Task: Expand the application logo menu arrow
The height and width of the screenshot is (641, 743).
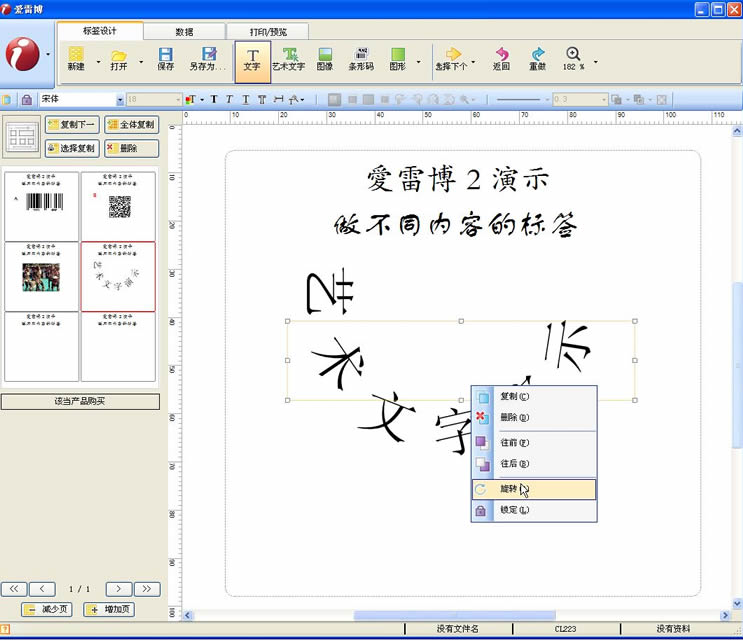Action: click(48, 54)
